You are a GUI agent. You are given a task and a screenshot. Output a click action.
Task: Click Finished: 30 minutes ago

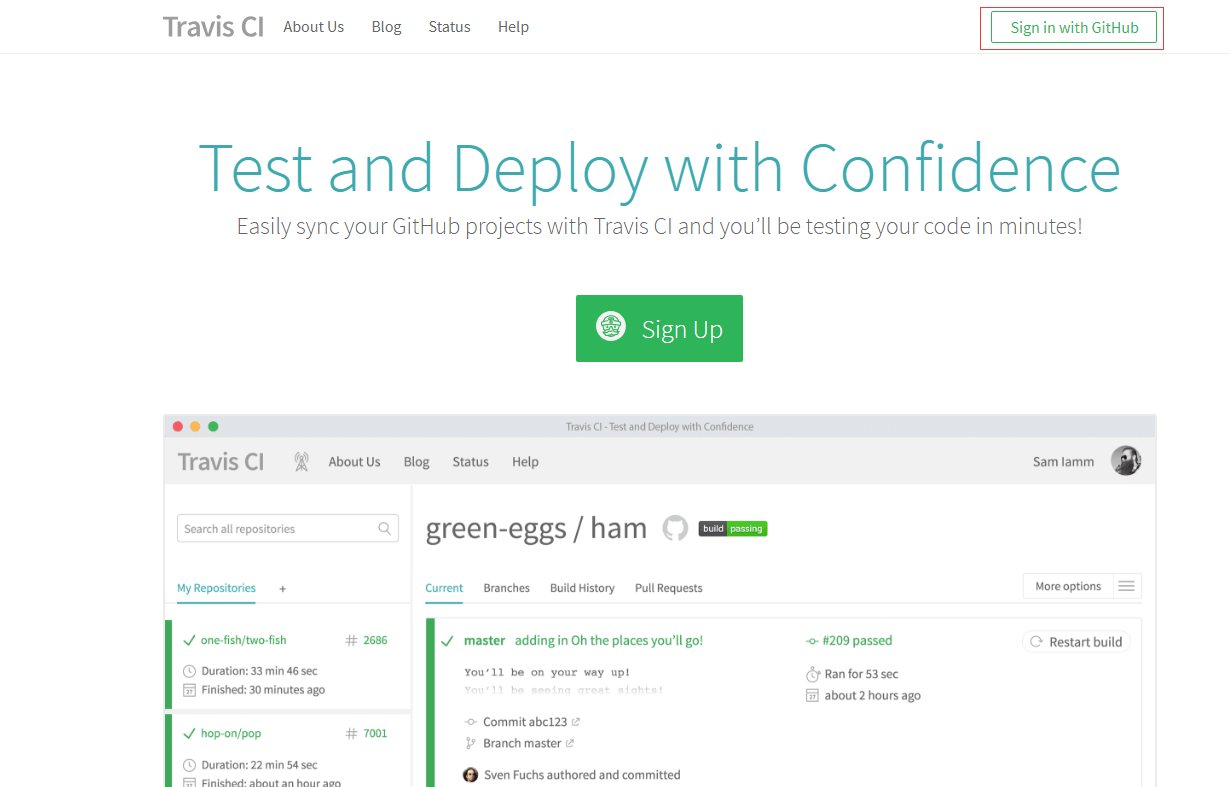click(263, 690)
